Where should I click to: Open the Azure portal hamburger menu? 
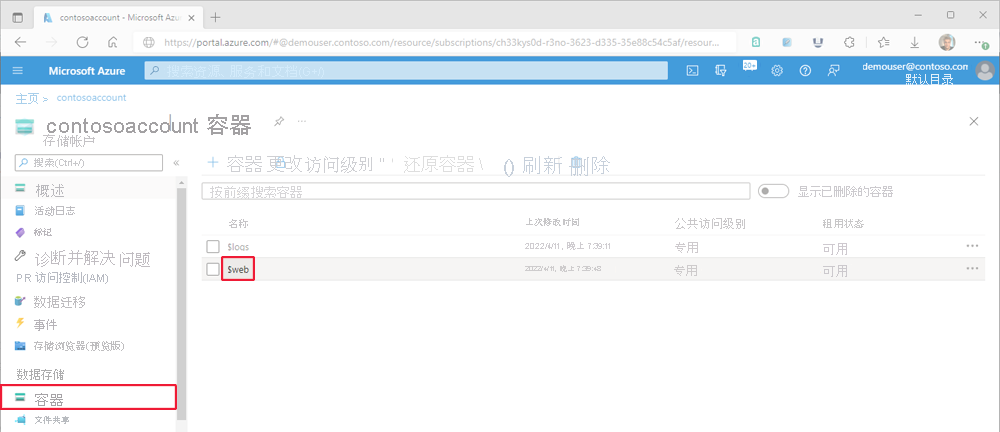point(17,71)
